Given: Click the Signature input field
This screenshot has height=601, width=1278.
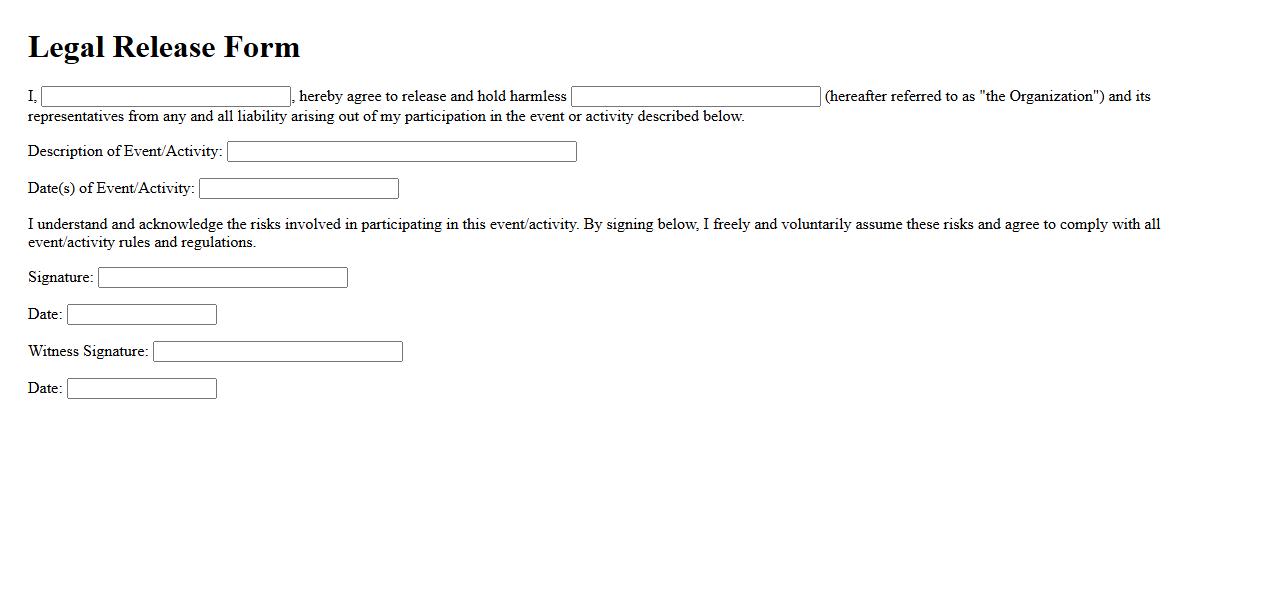Looking at the screenshot, I should click(222, 278).
